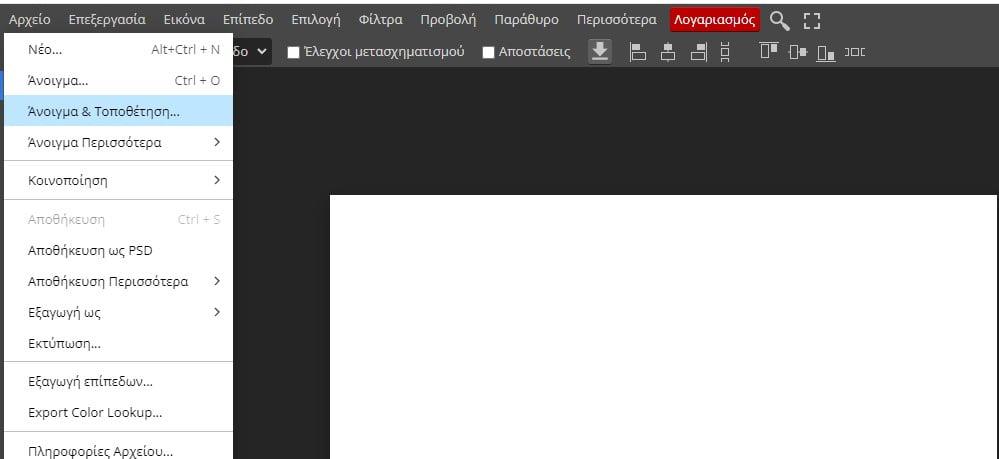Choose Νέο... from the file menu
999x459 pixels.
119,50
